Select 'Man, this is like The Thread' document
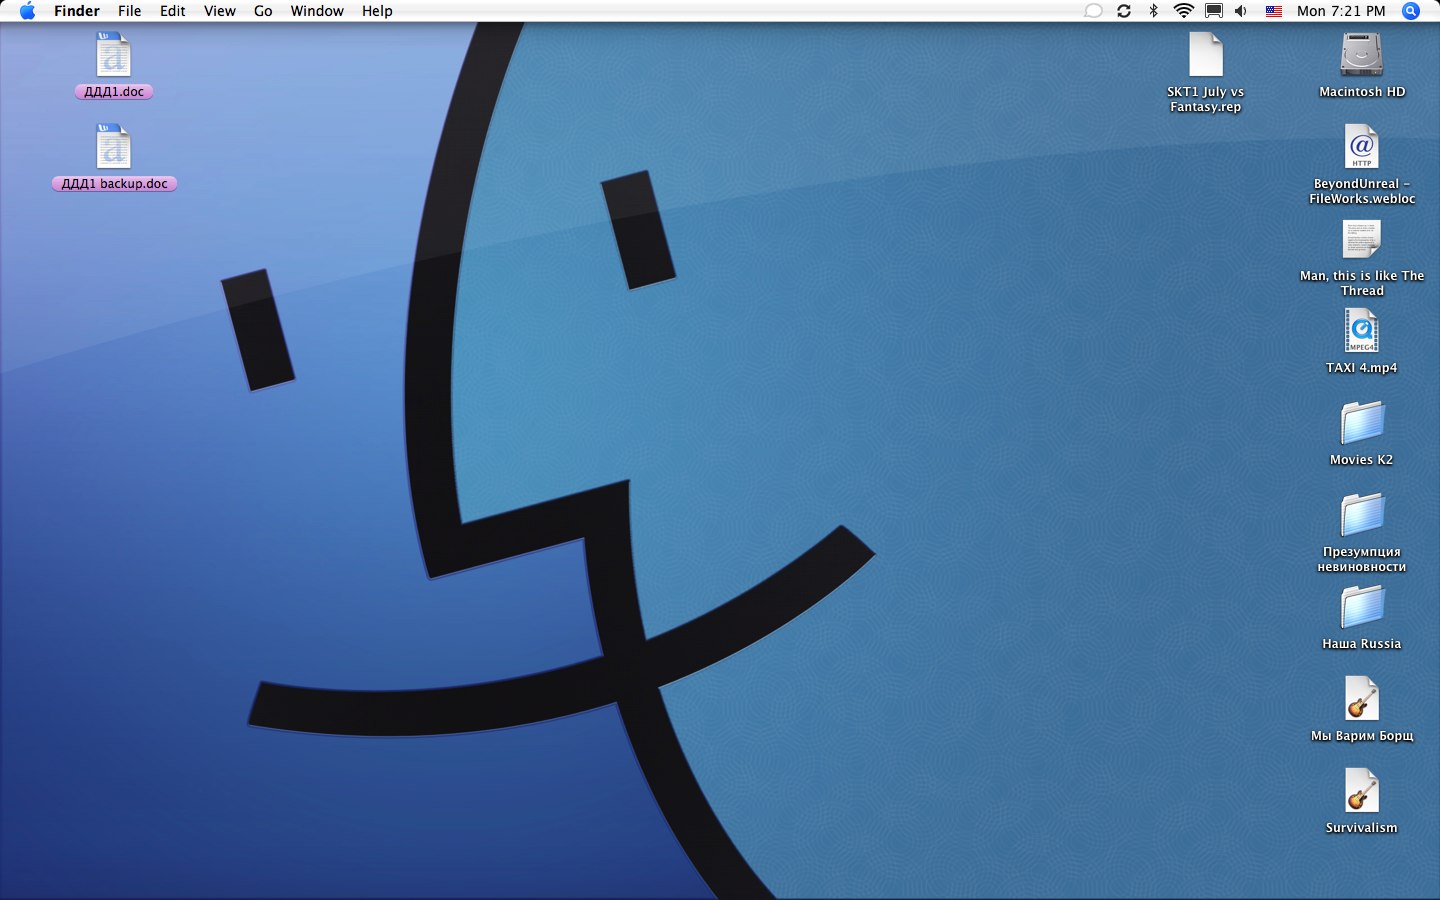Viewport: 1440px width, 900px height. [x=1362, y=239]
